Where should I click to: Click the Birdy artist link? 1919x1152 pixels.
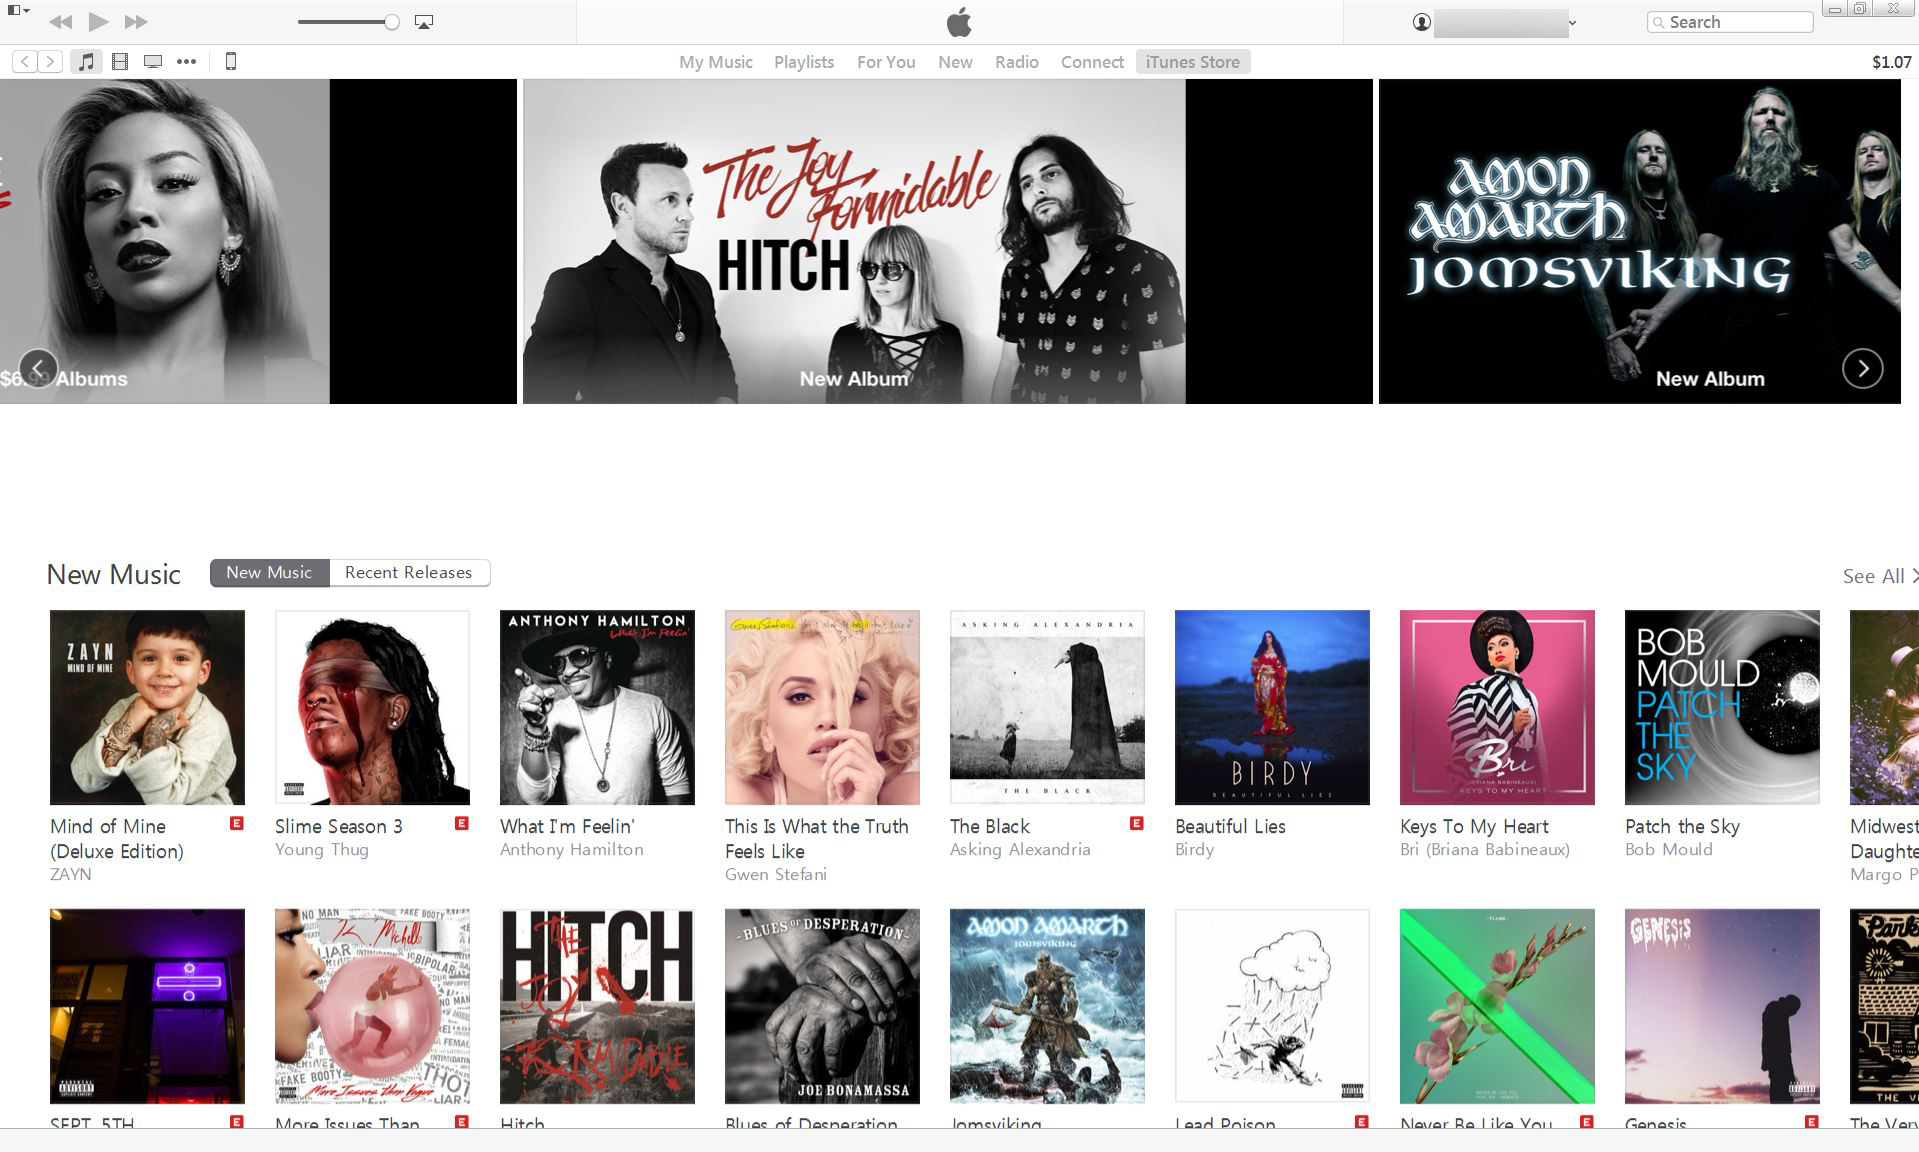coord(1194,850)
